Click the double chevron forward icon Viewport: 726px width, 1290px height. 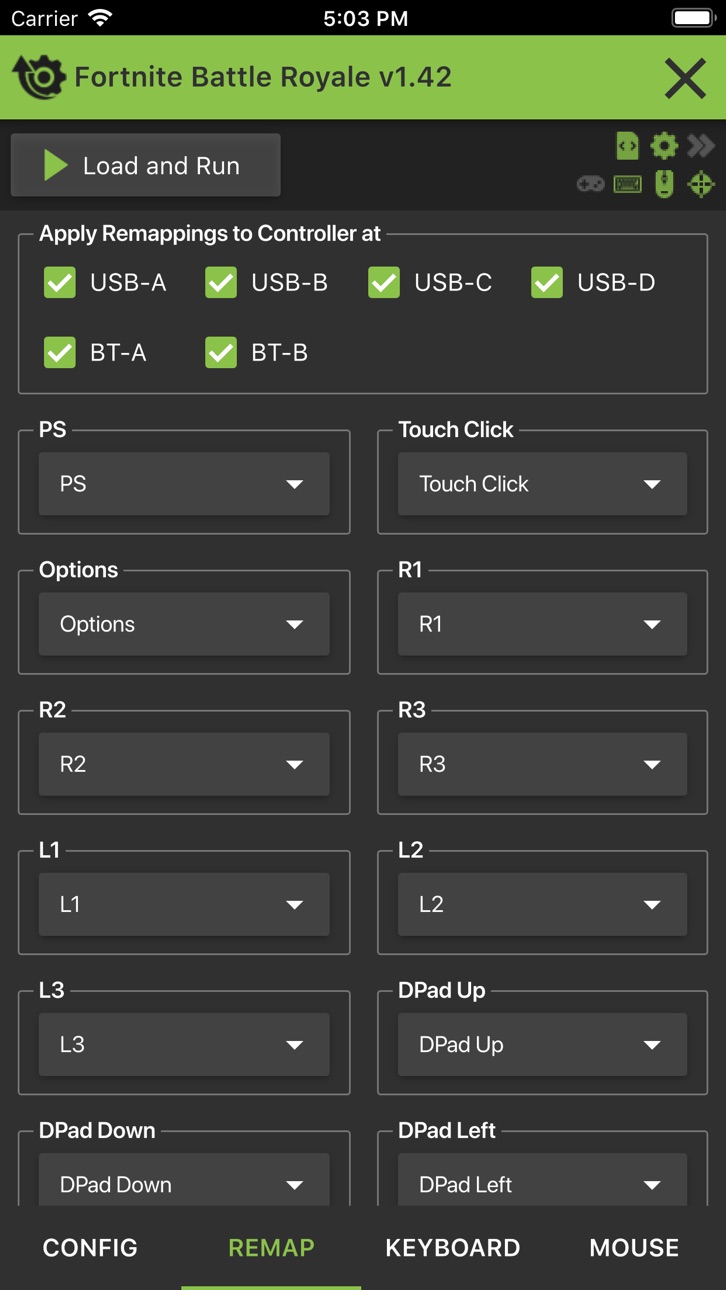(x=701, y=146)
